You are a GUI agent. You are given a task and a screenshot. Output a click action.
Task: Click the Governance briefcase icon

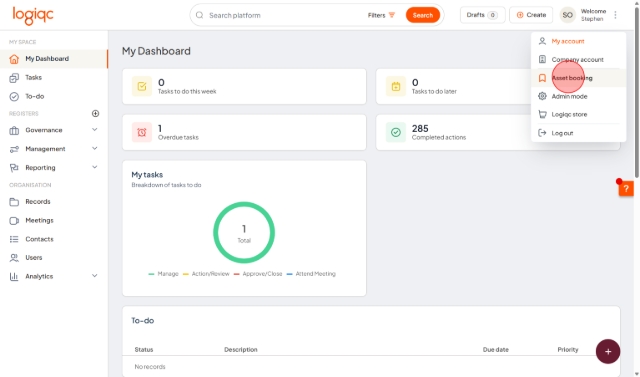pyautogui.click(x=14, y=130)
